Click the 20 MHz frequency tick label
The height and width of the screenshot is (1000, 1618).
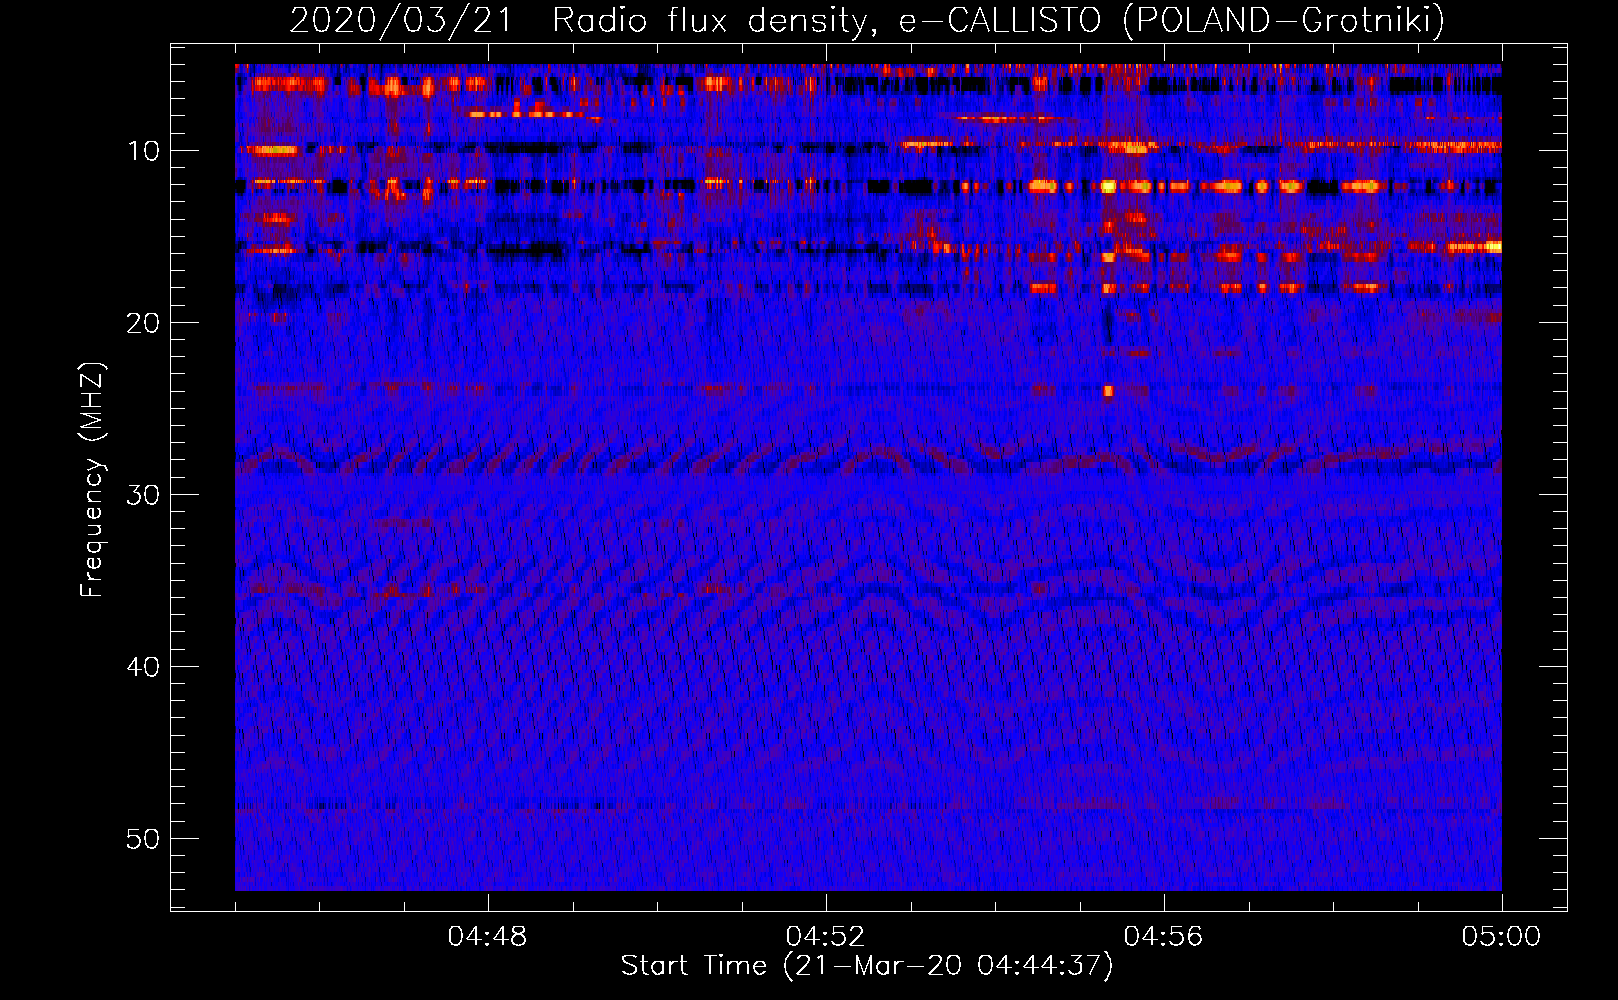click(x=144, y=323)
